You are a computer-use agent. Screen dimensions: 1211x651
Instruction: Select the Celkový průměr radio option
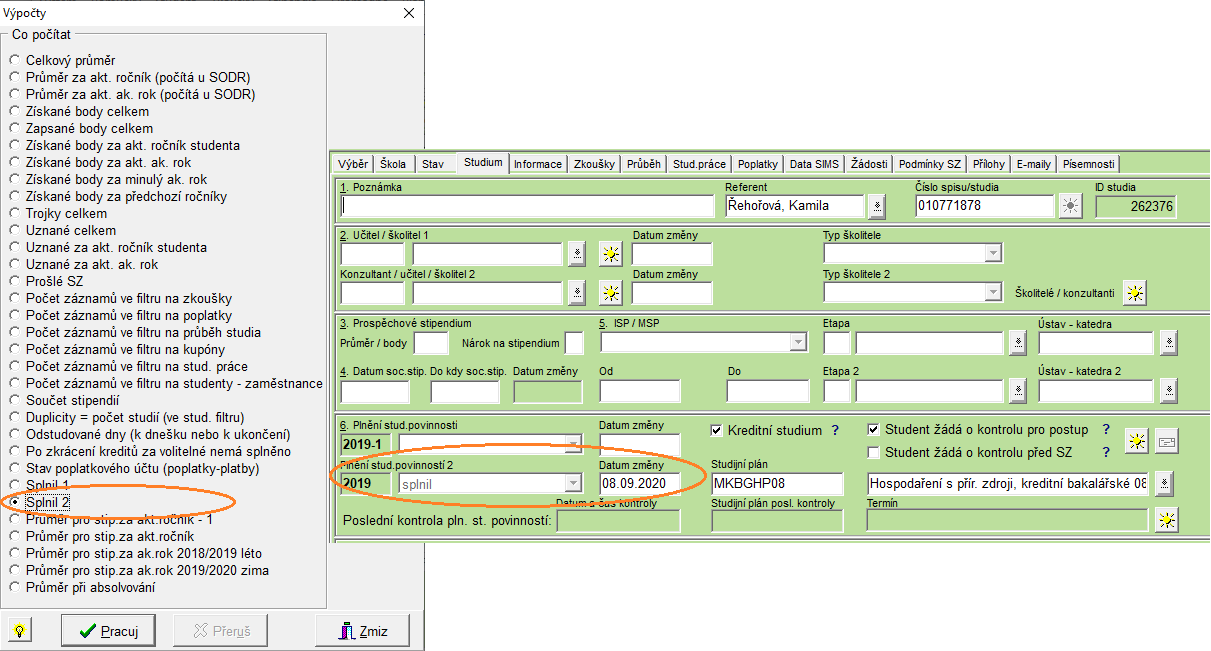[15, 61]
